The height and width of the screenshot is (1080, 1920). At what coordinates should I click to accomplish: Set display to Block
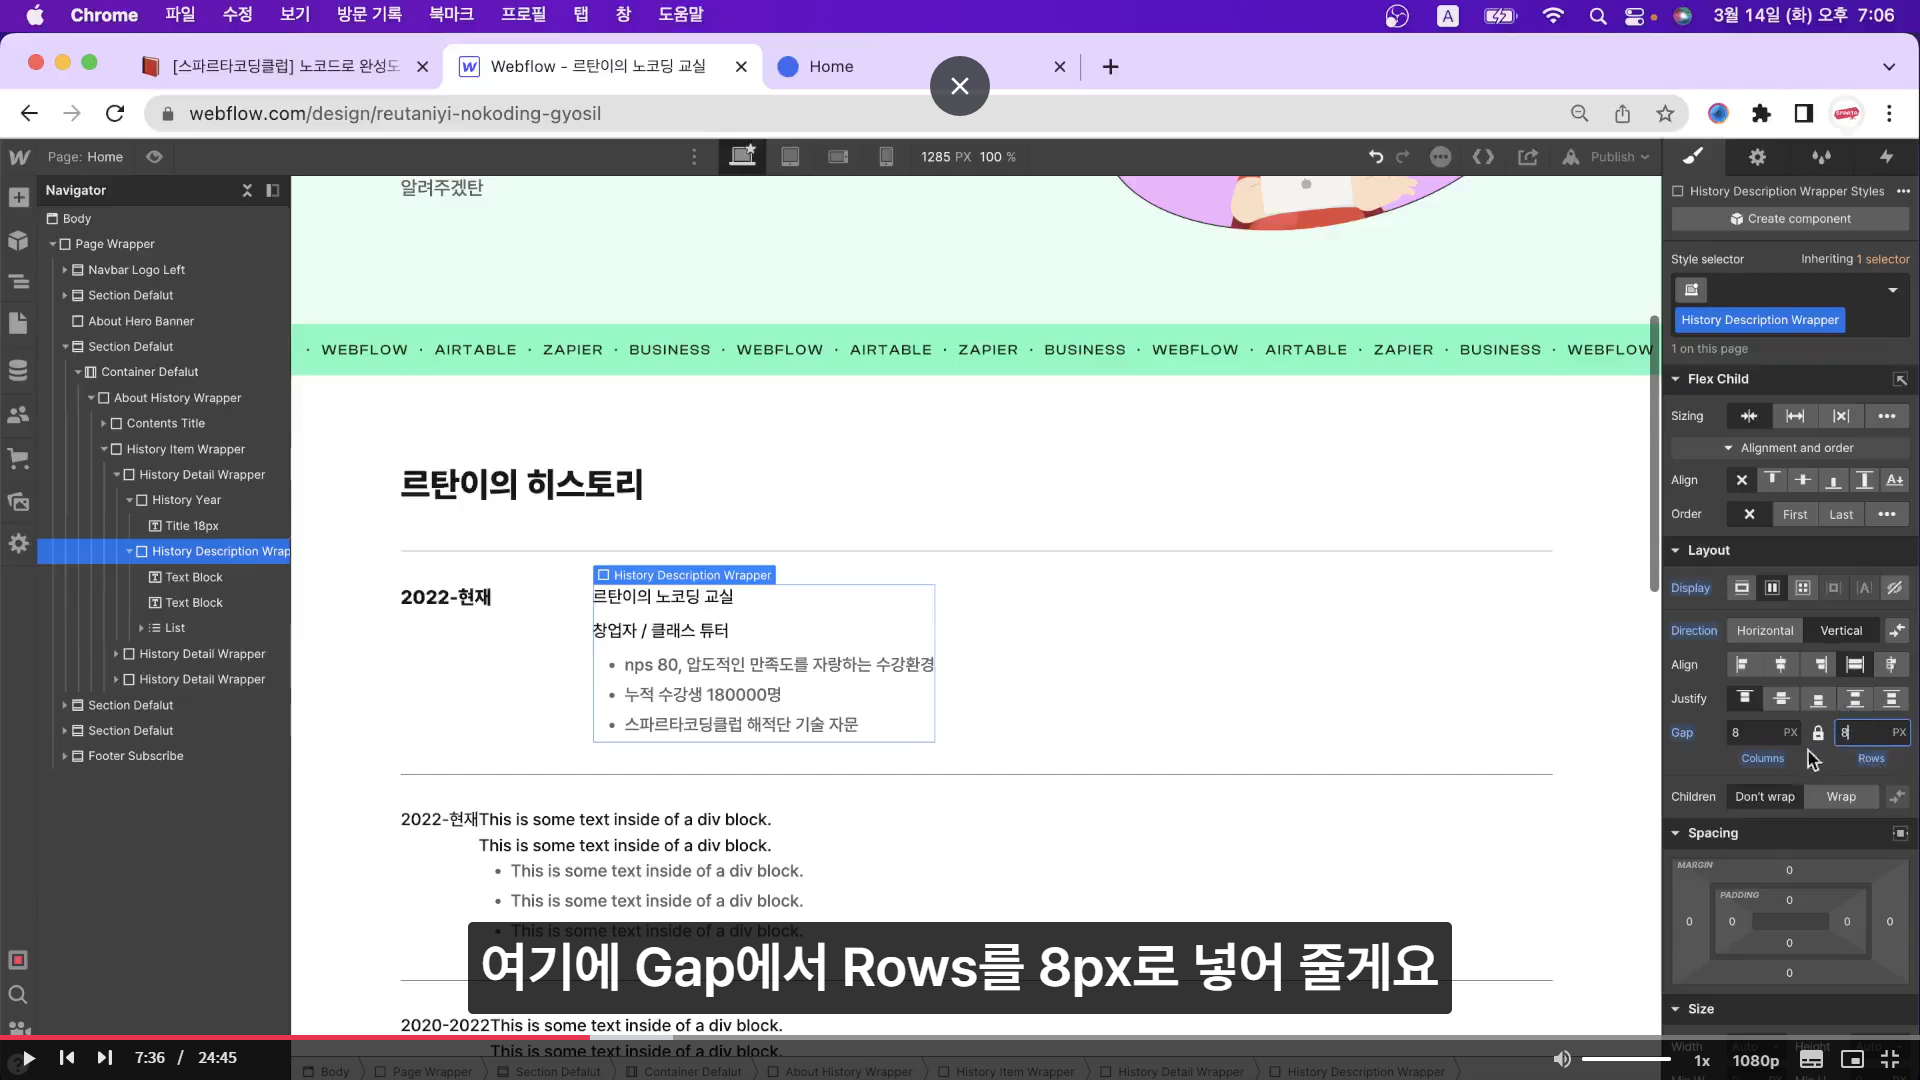click(x=1742, y=588)
